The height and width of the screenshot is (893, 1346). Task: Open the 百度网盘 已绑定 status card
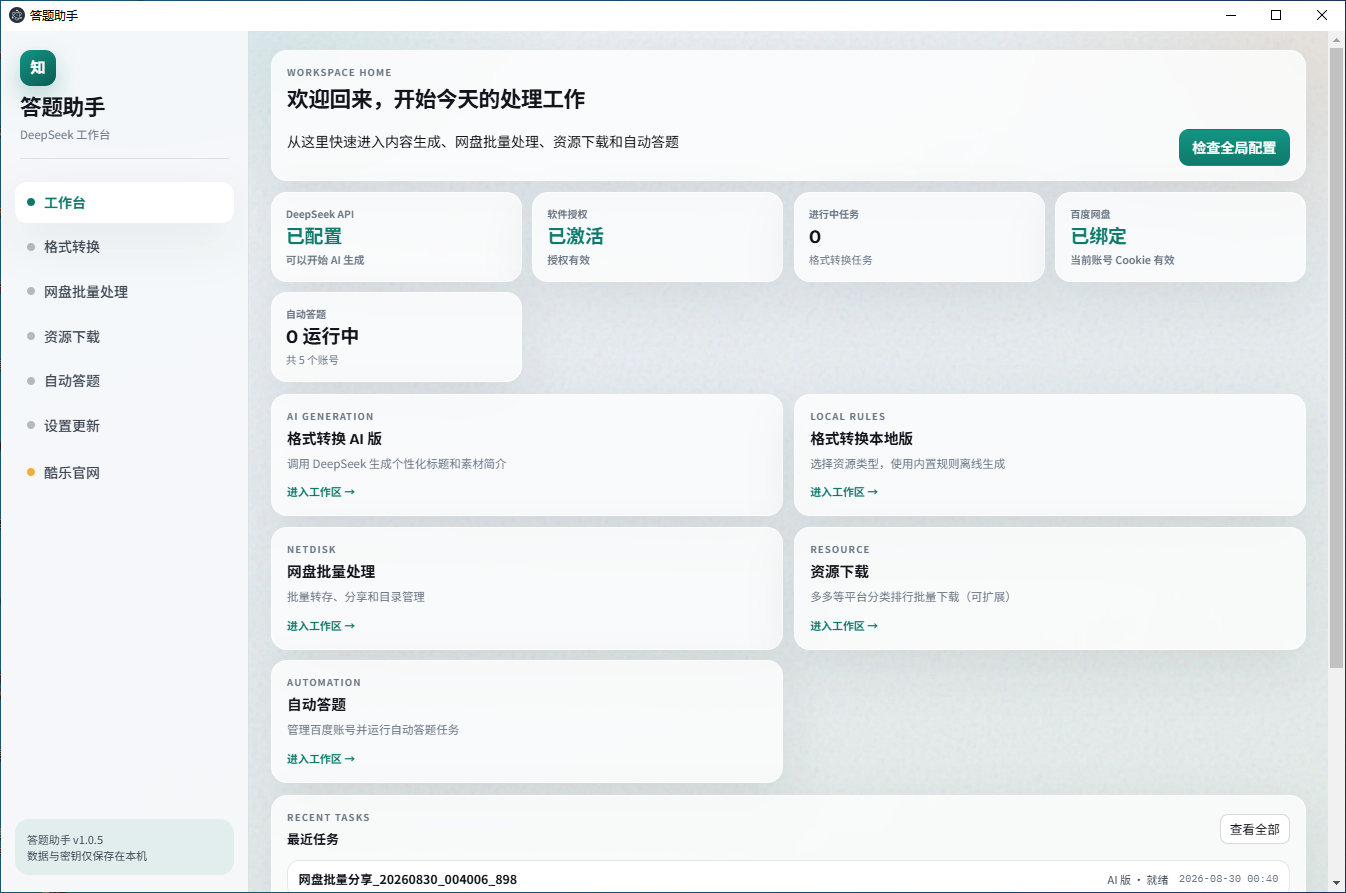[x=1180, y=237]
